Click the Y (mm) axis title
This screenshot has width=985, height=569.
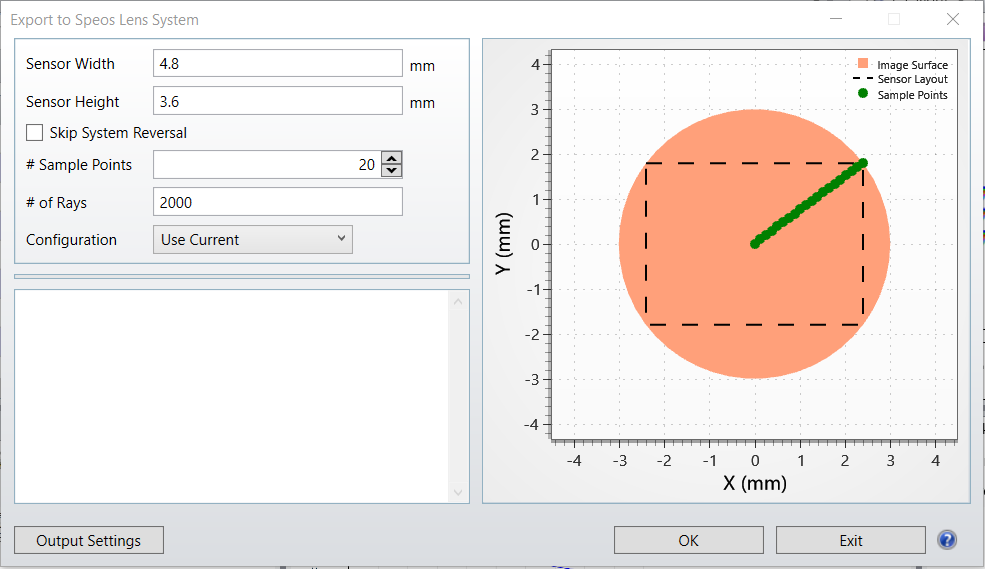[x=503, y=244]
